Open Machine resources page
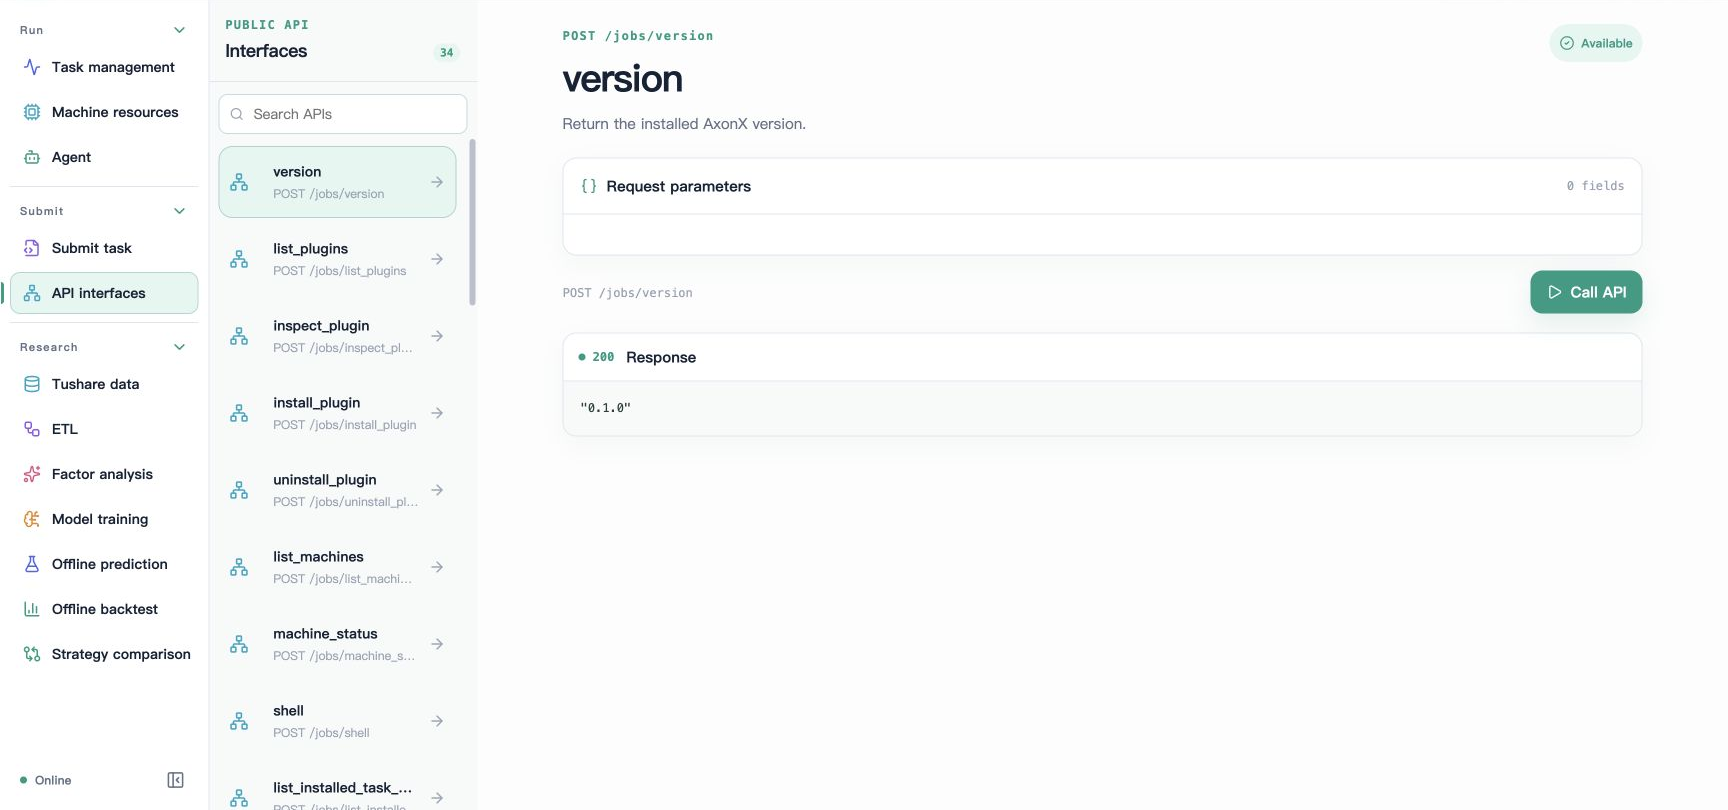1728x810 pixels. (104, 112)
